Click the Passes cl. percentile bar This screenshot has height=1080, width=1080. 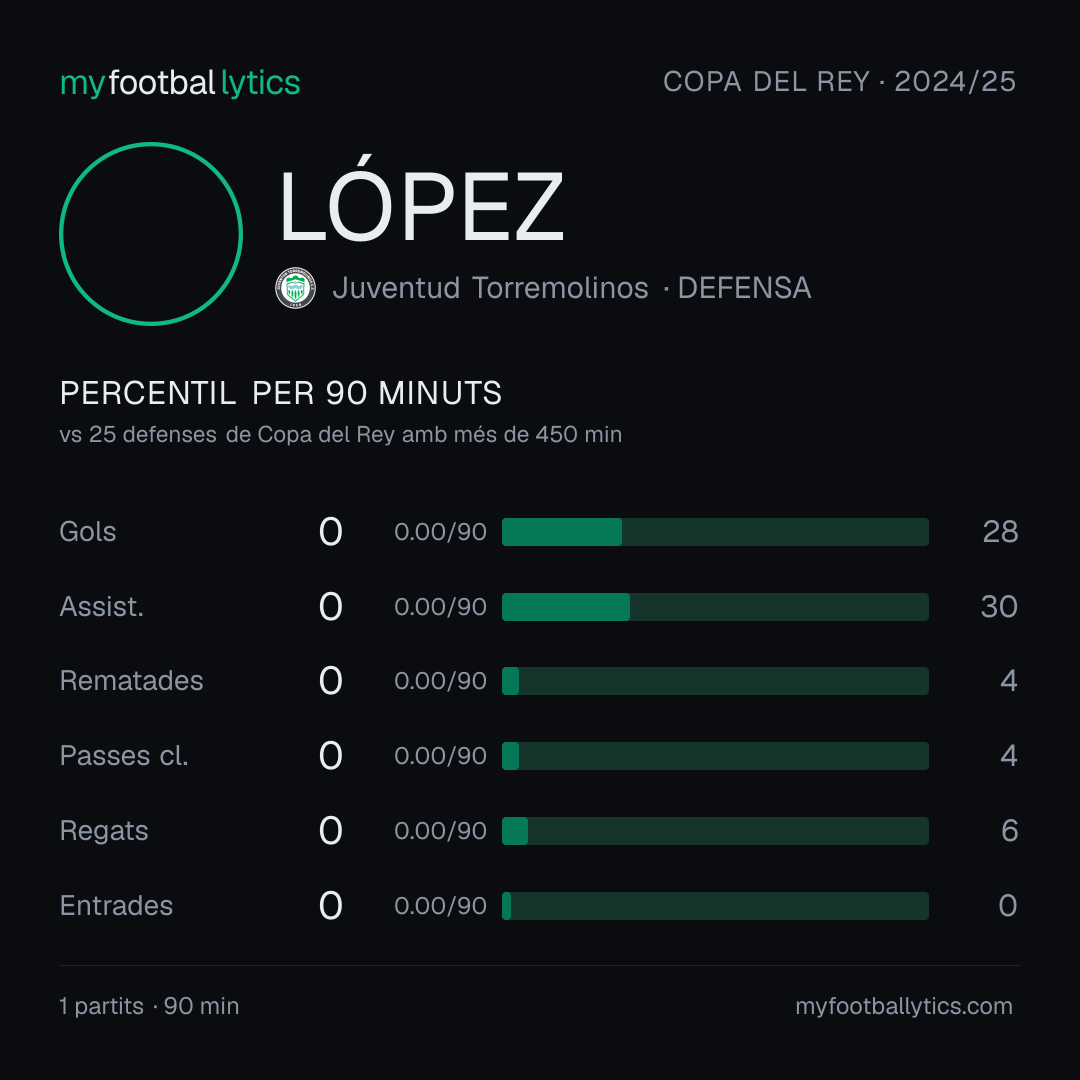[715, 756]
